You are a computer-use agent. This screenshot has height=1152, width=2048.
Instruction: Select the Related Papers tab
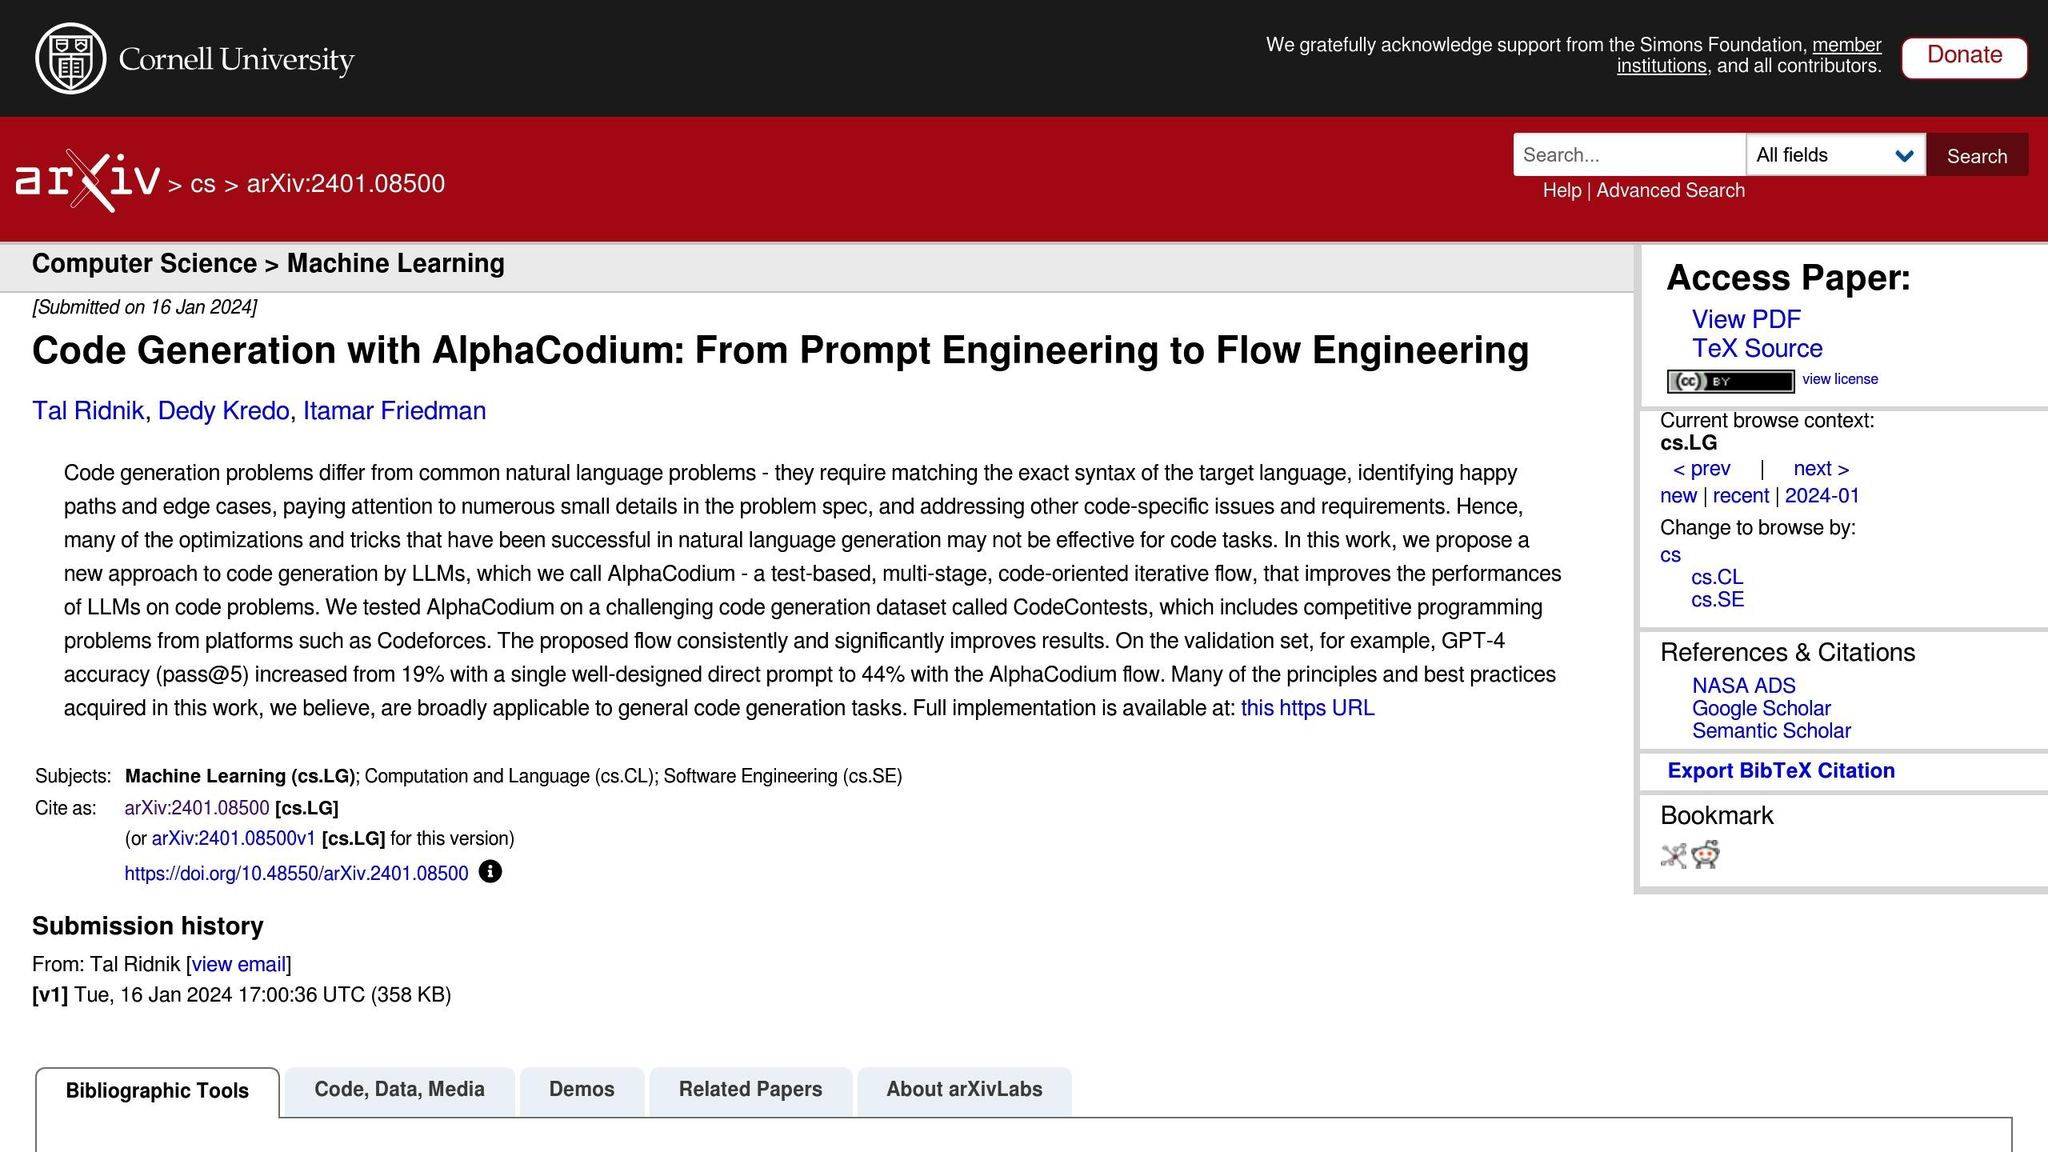click(x=750, y=1090)
